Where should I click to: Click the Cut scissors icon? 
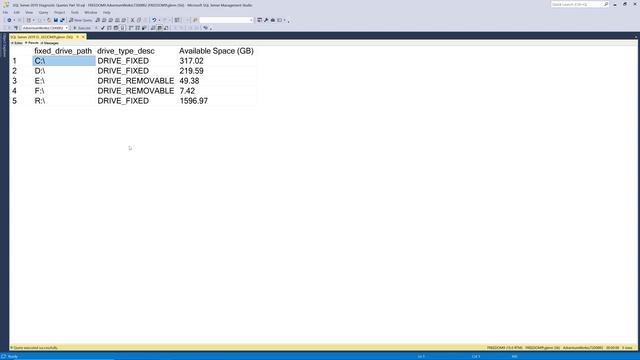132,20
